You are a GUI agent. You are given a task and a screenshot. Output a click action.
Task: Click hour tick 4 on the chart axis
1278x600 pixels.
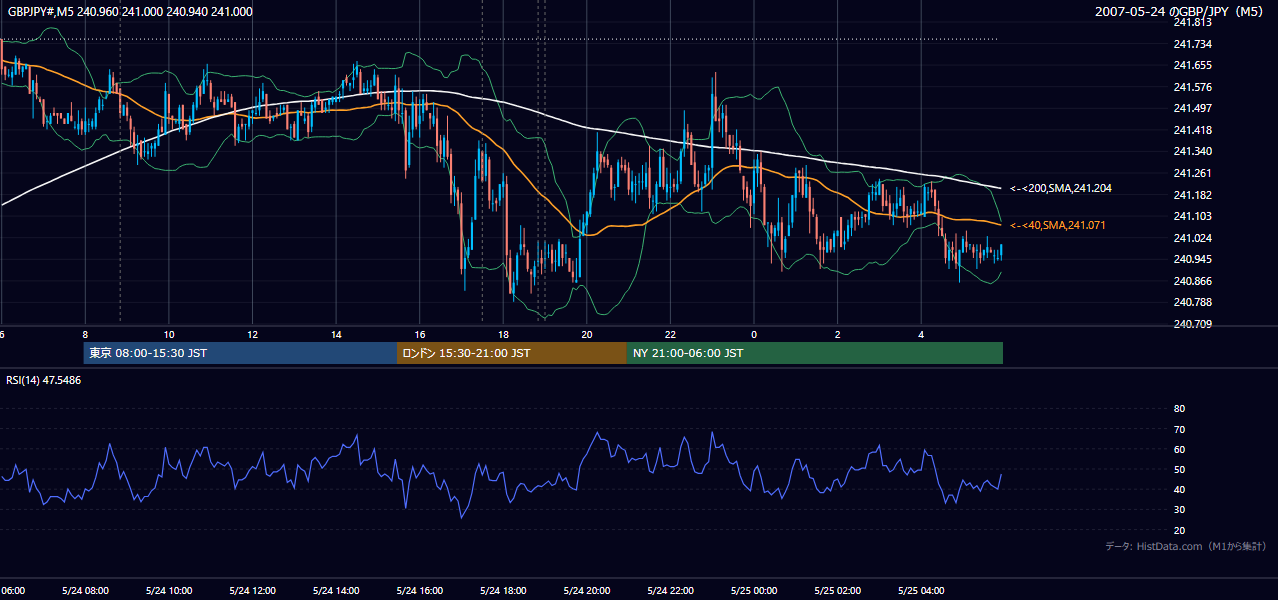click(x=921, y=335)
